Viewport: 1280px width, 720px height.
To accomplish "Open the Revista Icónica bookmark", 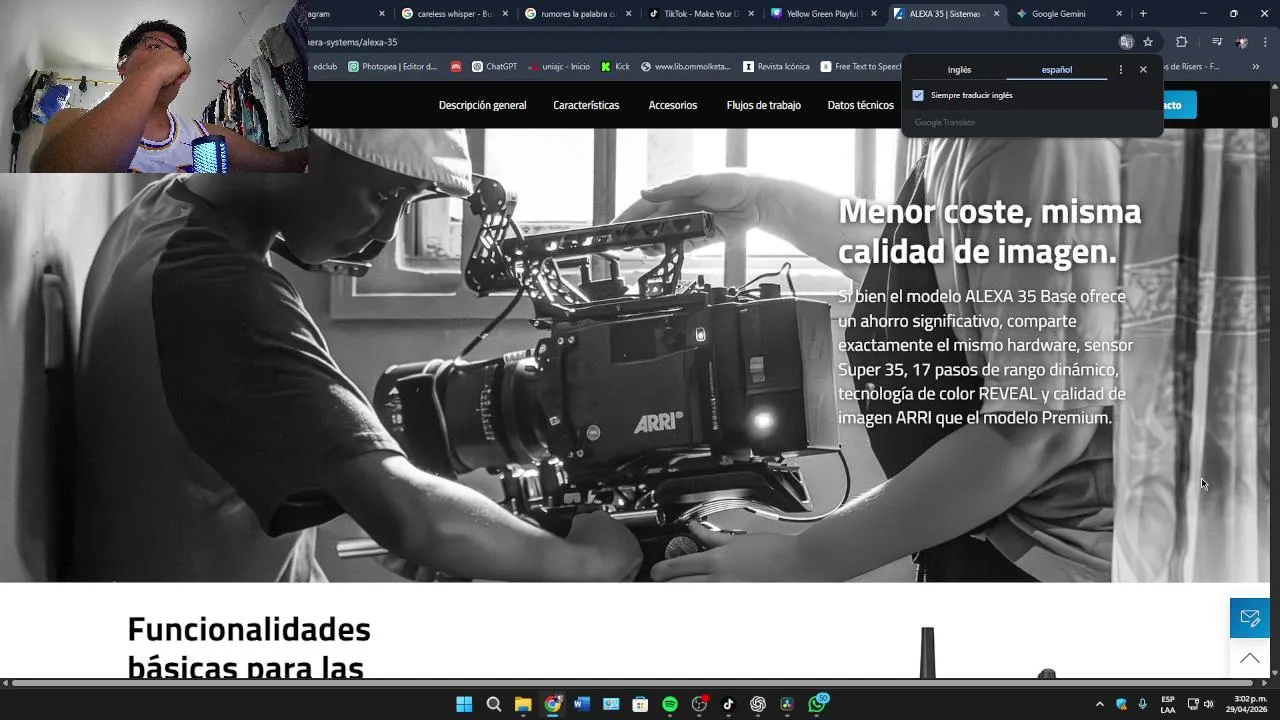I will 776,67.
